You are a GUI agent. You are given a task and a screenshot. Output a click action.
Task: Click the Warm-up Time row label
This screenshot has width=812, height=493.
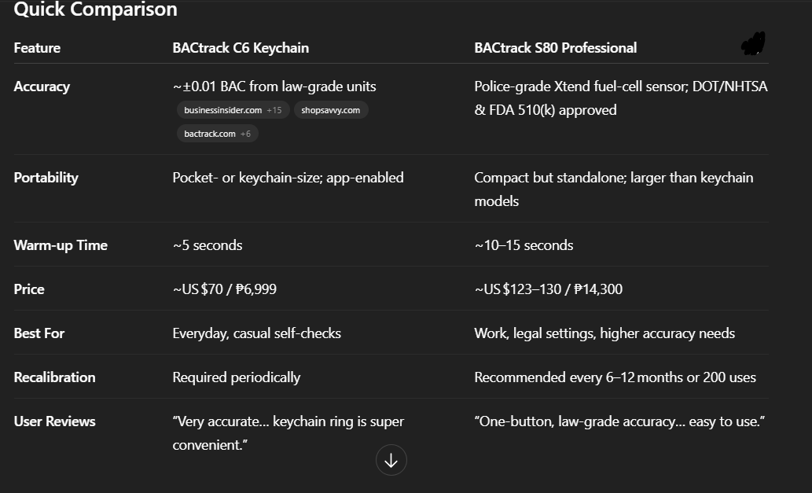tap(61, 245)
